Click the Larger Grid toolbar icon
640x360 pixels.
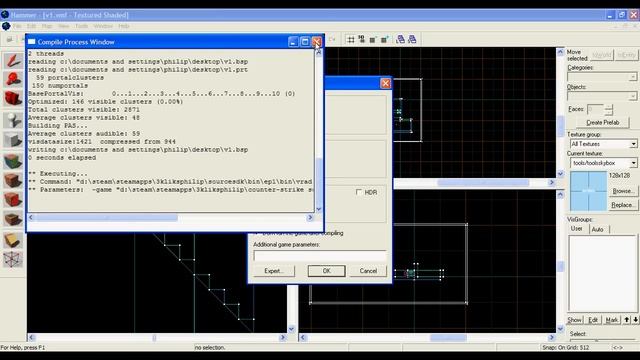pyautogui.click(x=384, y=40)
